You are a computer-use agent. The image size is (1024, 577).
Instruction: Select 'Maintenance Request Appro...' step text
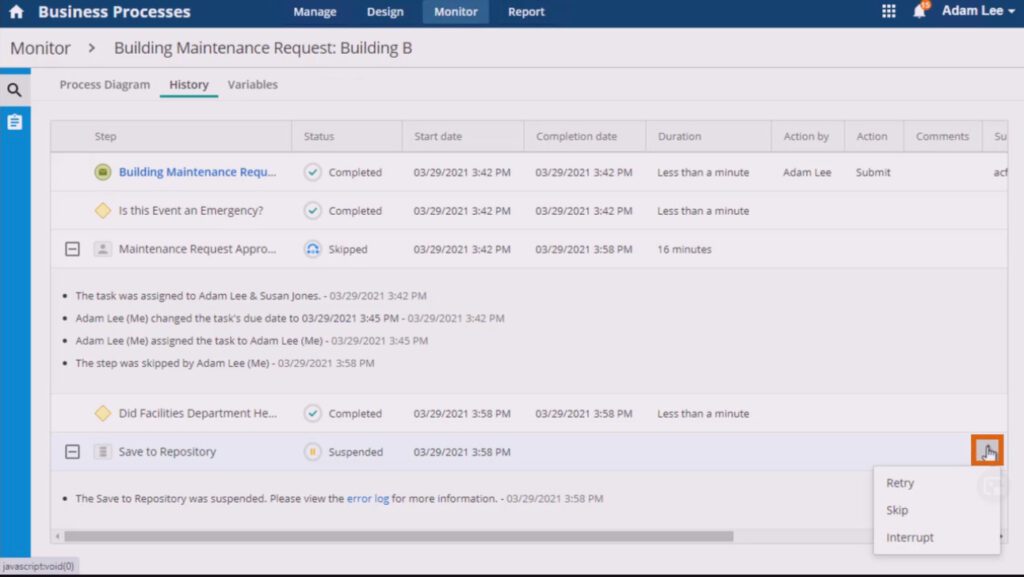[x=197, y=249]
